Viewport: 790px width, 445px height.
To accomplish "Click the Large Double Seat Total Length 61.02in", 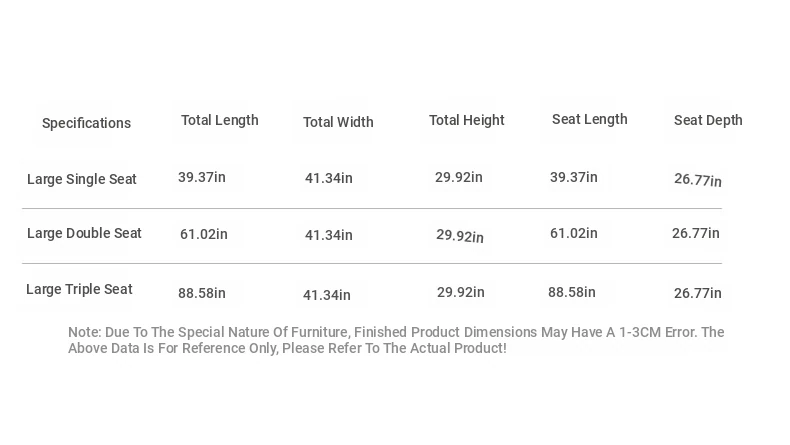I will pyautogui.click(x=204, y=234).
